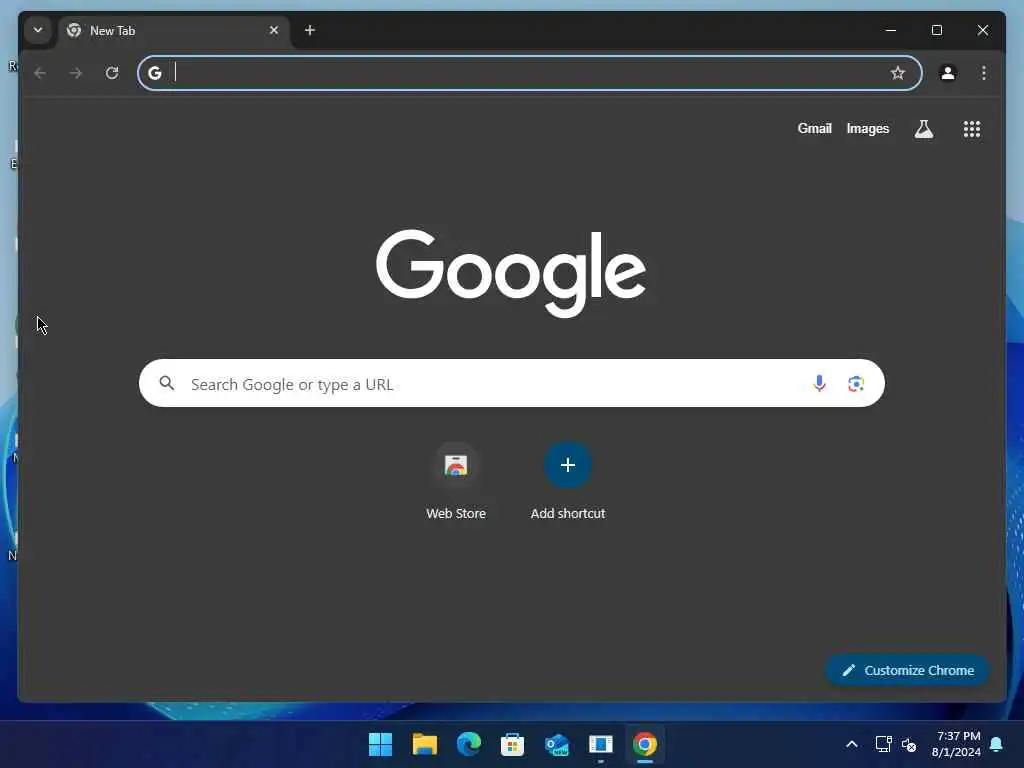Viewport: 1024px width, 768px height.
Task: Search by image with Lens icon
Action: [856, 383]
